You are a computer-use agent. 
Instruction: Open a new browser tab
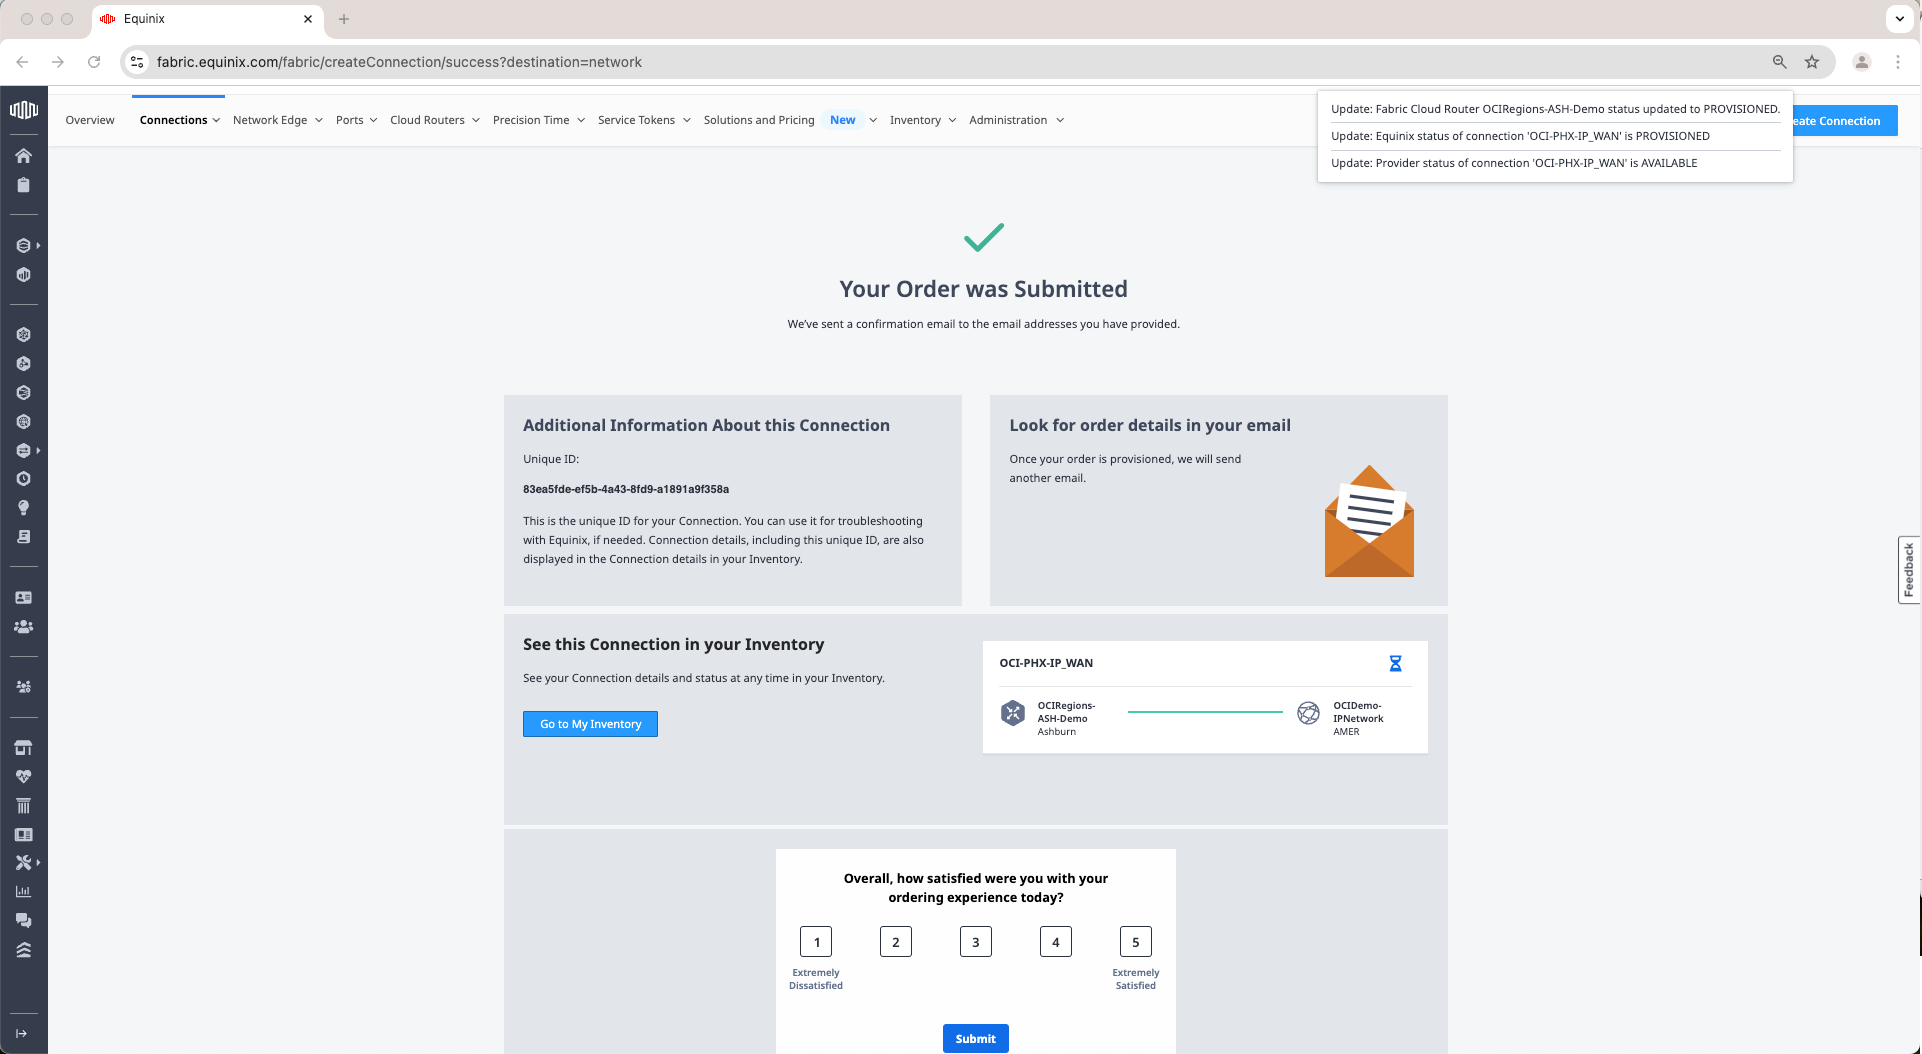tap(344, 19)
